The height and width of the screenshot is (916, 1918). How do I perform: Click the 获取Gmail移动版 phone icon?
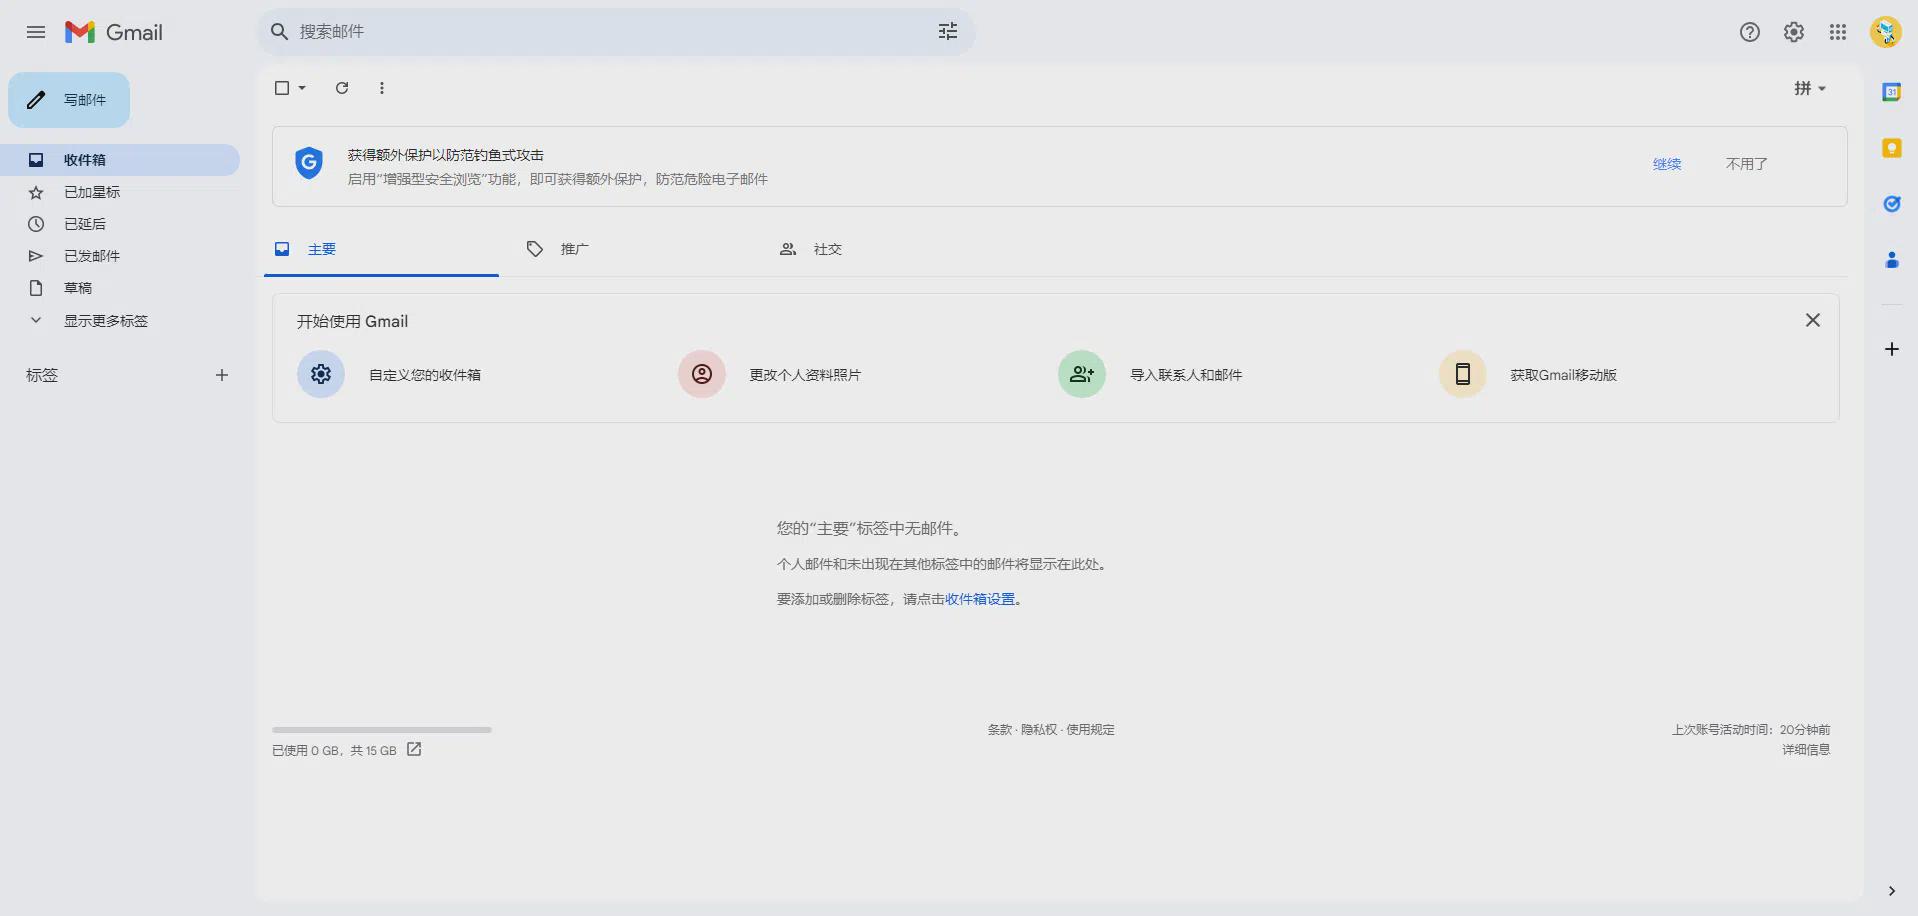click(x=1463, y=374)
